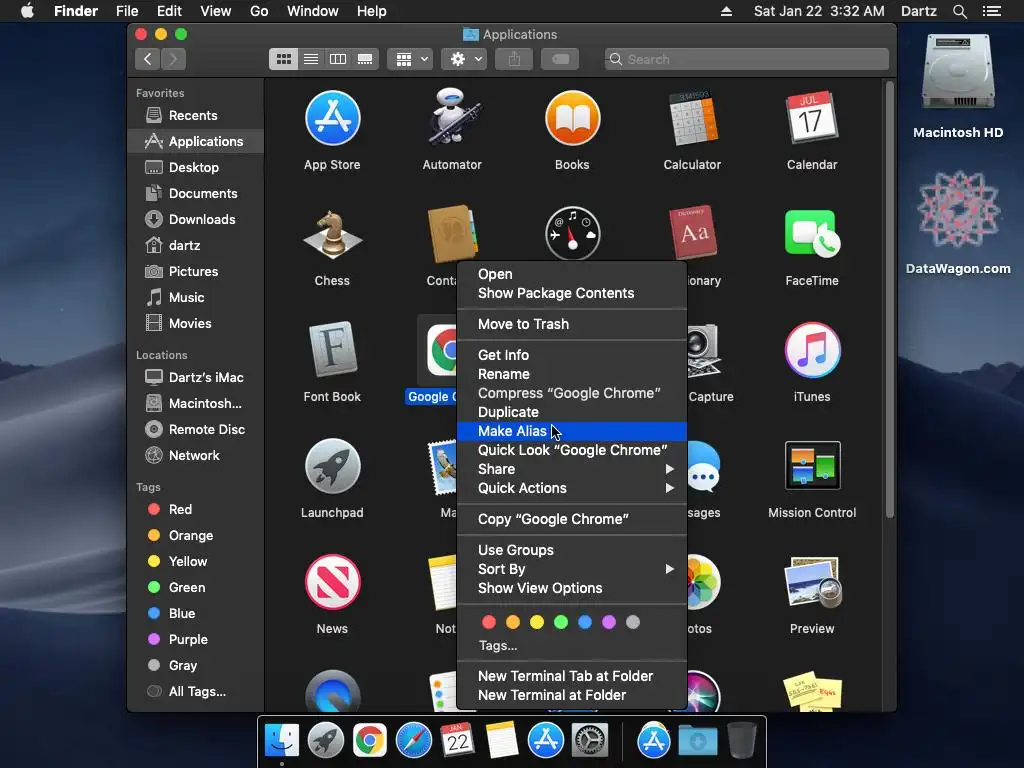Choose Get Info in context menu

point(572,355)
